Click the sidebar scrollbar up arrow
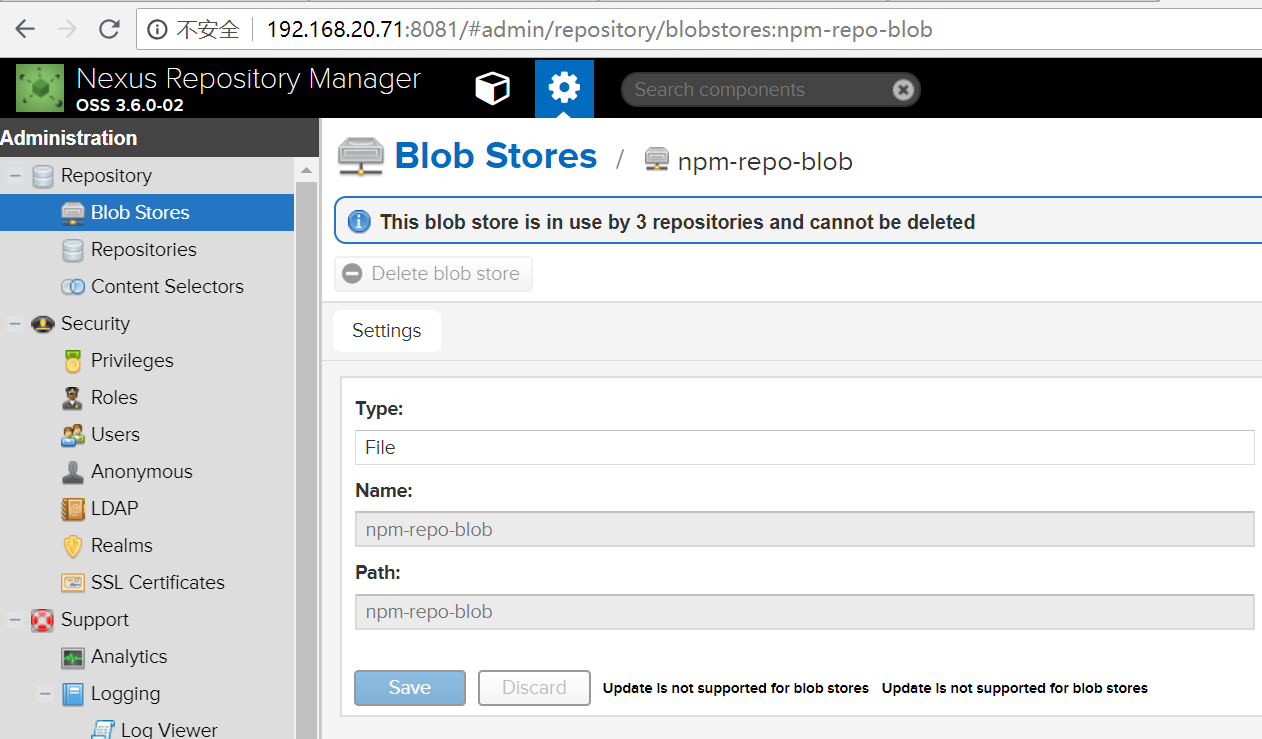This screenshot has height=739, width=1262. click(x=306, y=171)
